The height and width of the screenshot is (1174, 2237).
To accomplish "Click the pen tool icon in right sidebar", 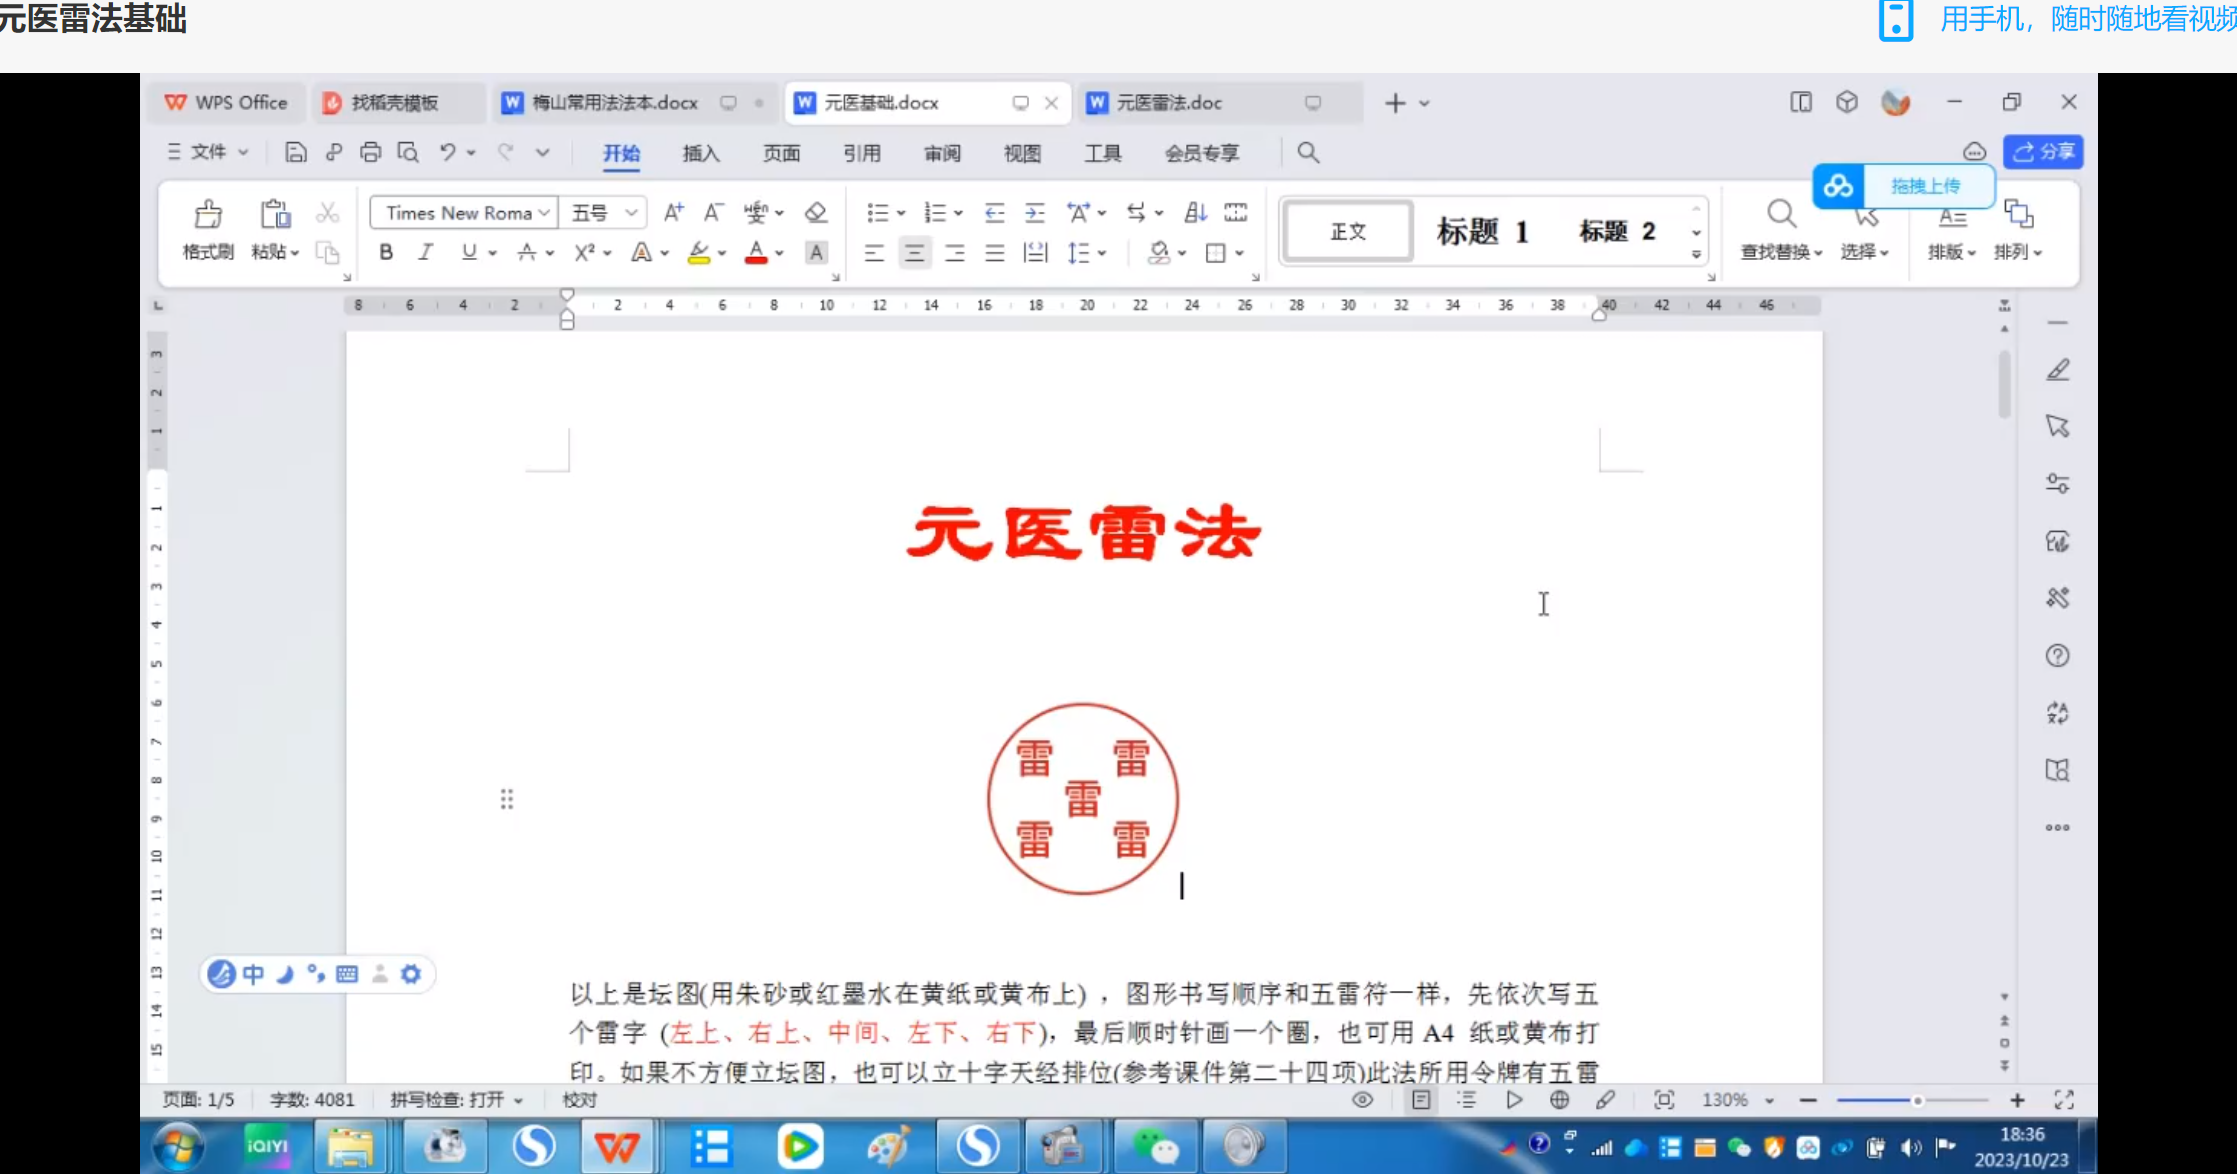I will (x=2057, y=371).
